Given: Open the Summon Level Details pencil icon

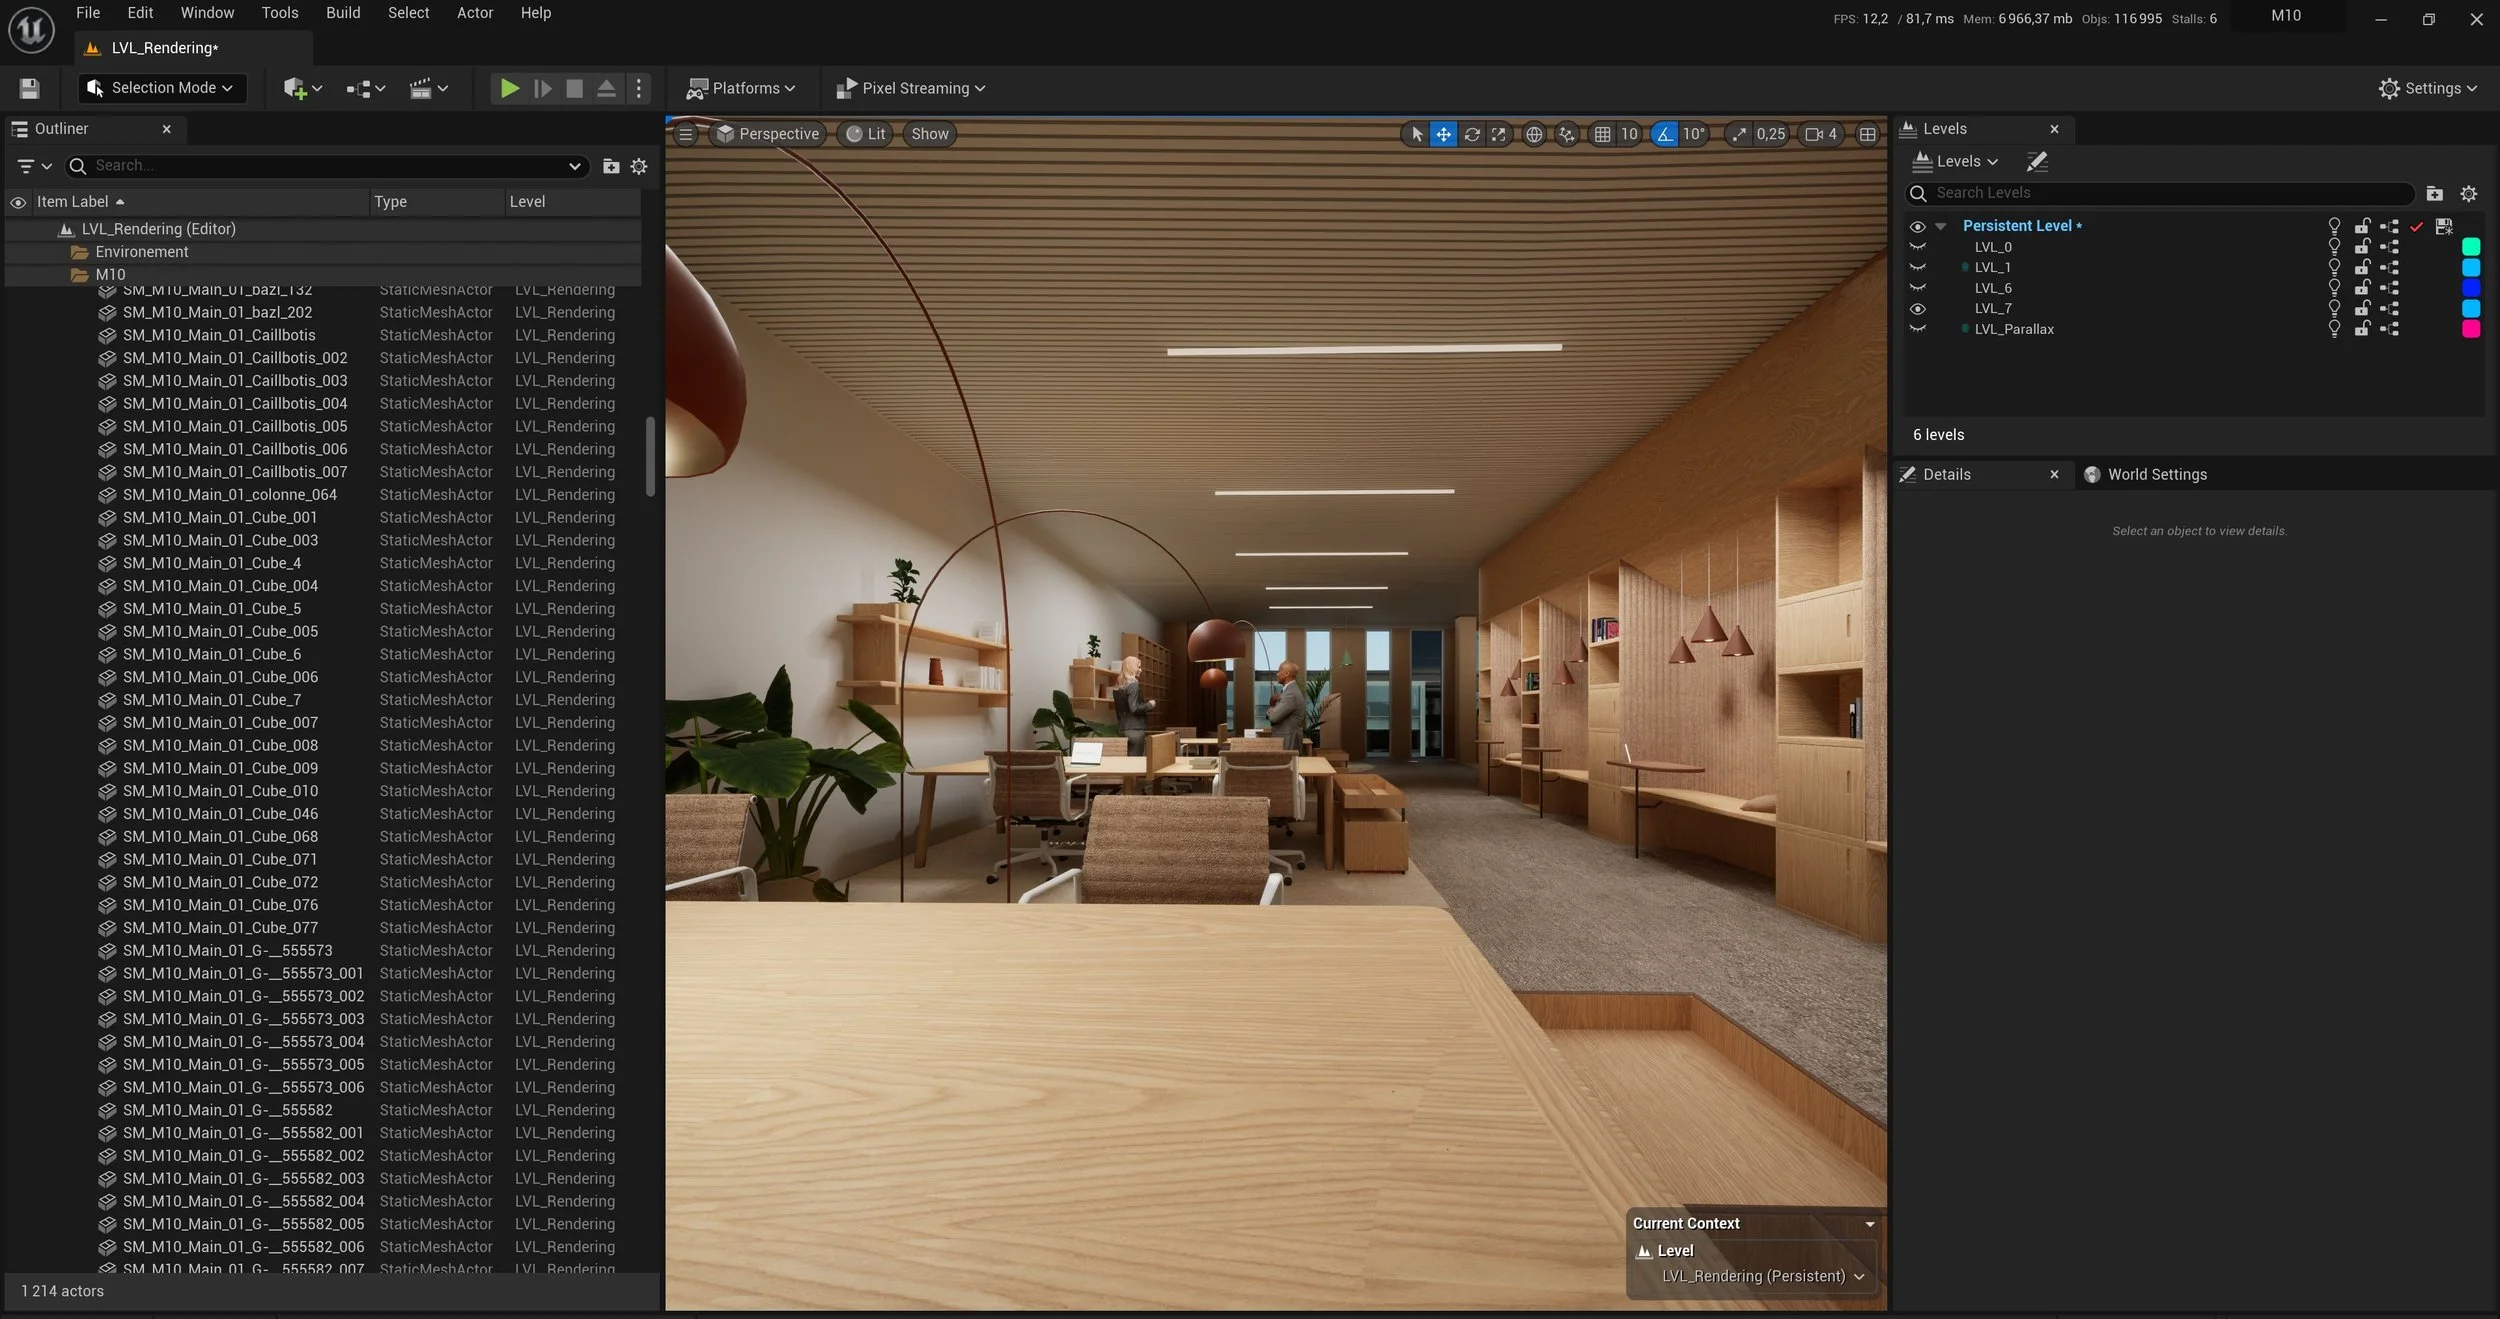Looking at the screenshot, I should [2036, 161].
